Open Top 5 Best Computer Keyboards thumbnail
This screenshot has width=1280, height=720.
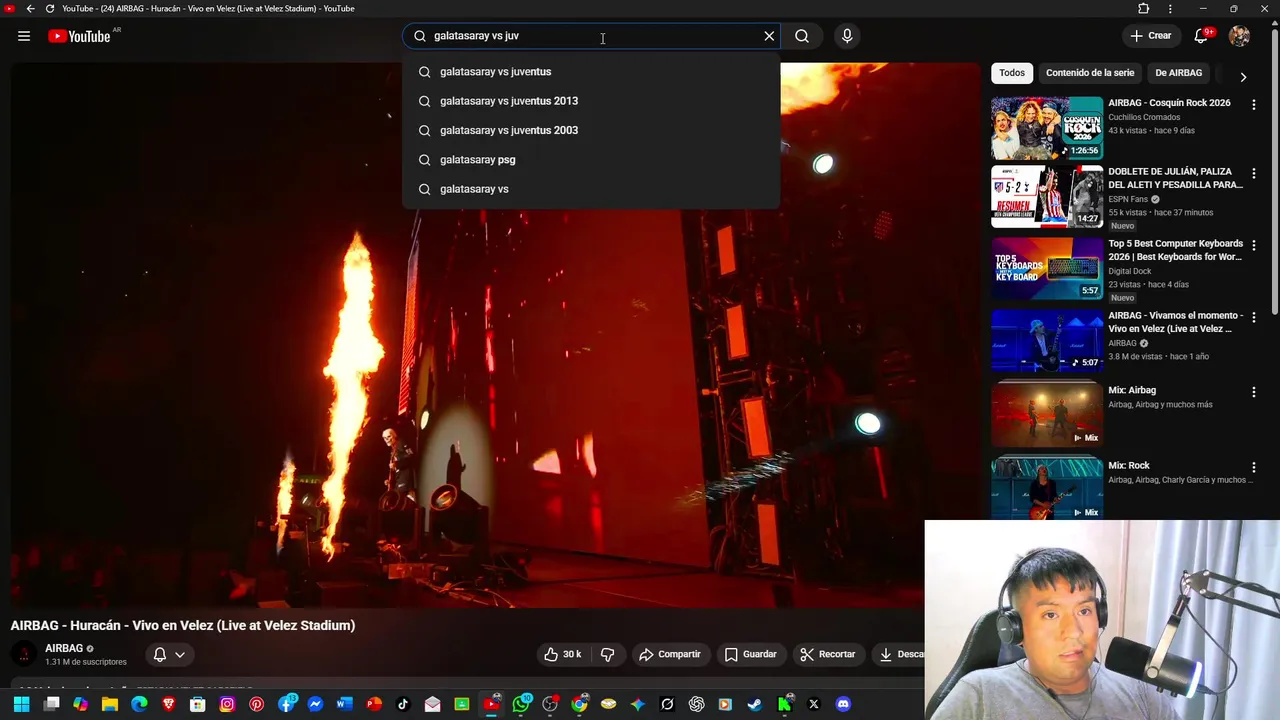click(x=1047, y=268)
